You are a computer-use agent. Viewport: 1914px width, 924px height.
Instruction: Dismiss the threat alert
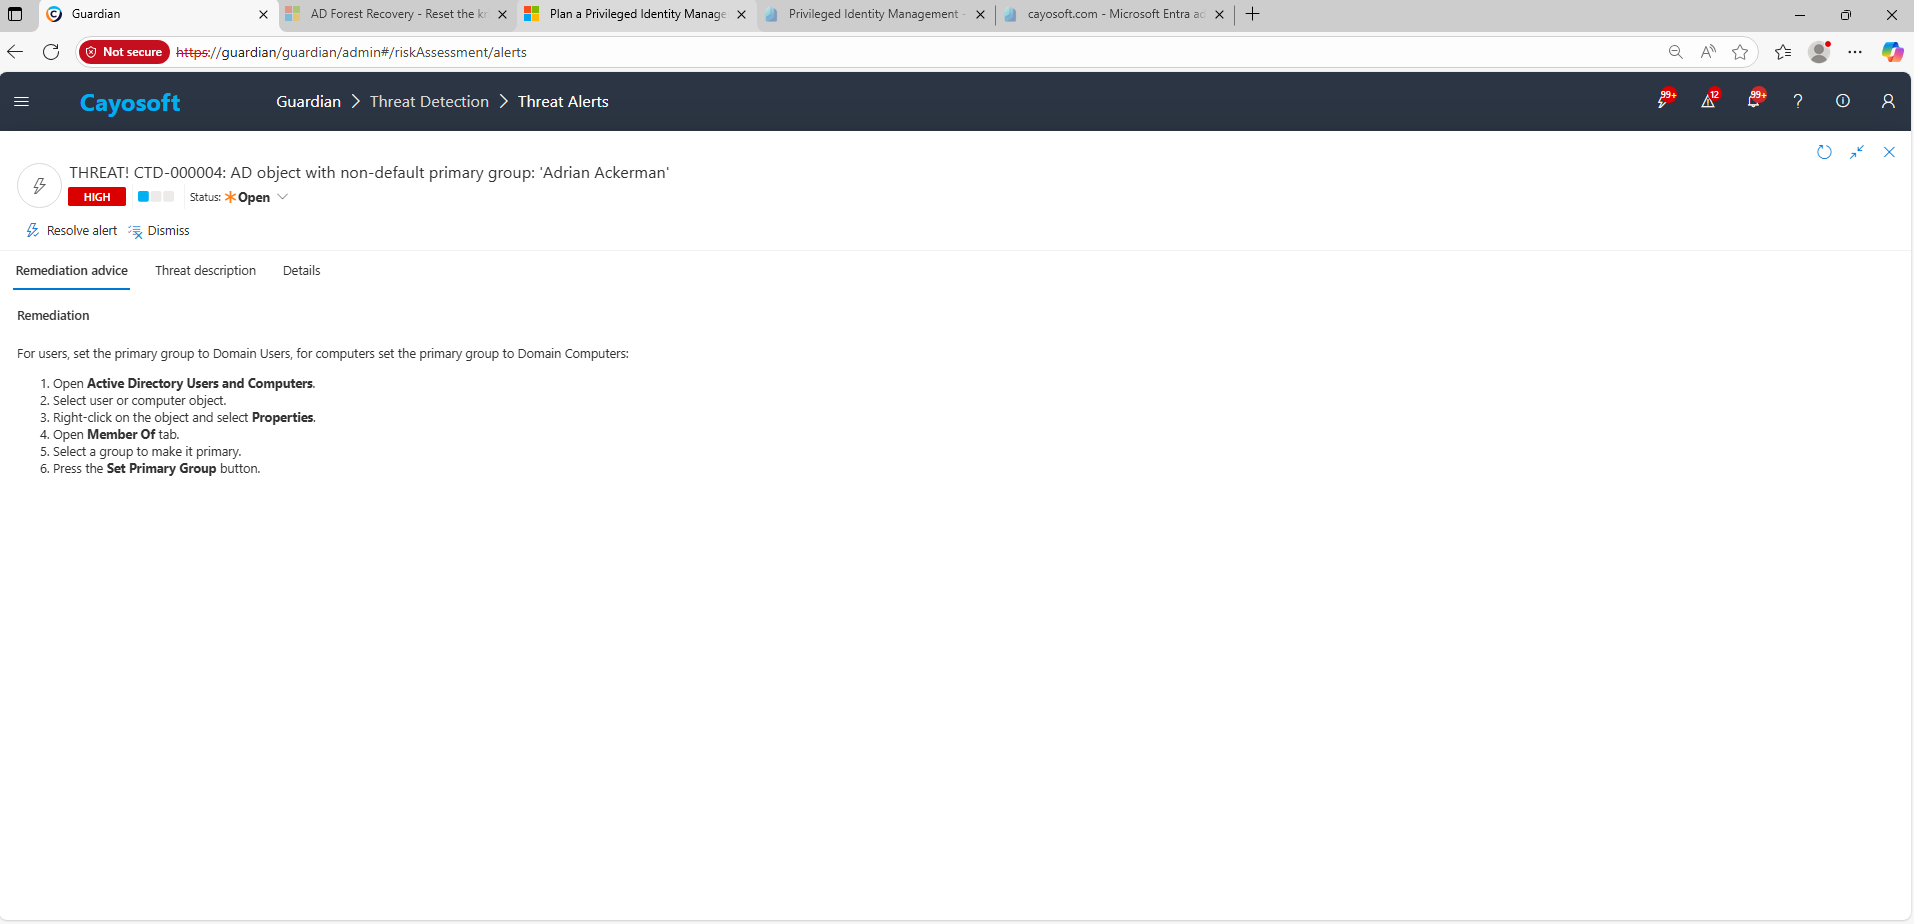pos(160,231)
